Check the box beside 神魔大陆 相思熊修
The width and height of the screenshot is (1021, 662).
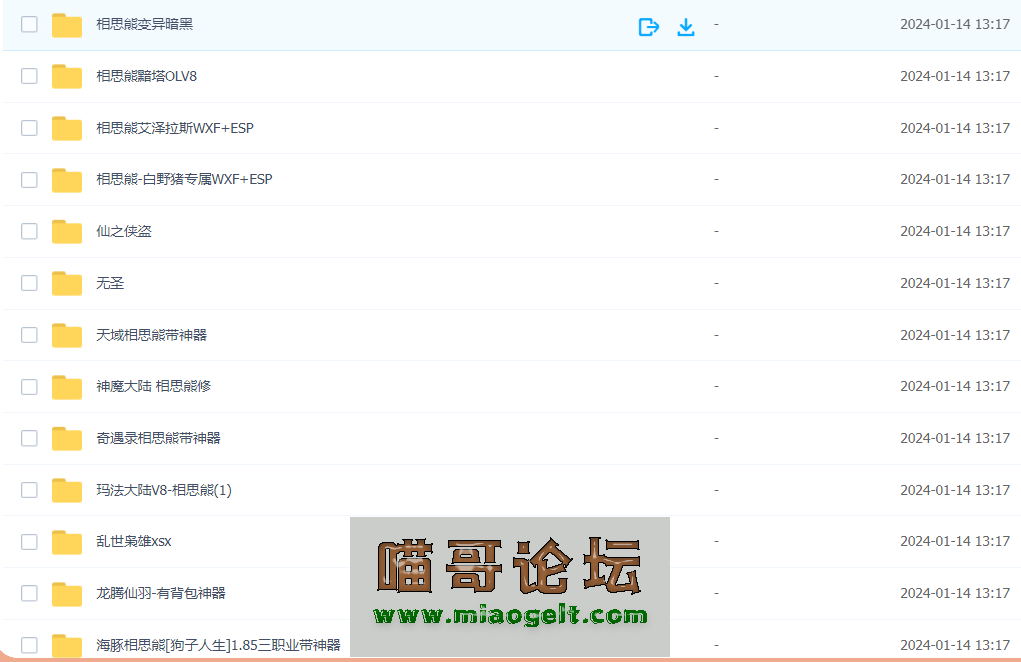click(x=30, y=387)
